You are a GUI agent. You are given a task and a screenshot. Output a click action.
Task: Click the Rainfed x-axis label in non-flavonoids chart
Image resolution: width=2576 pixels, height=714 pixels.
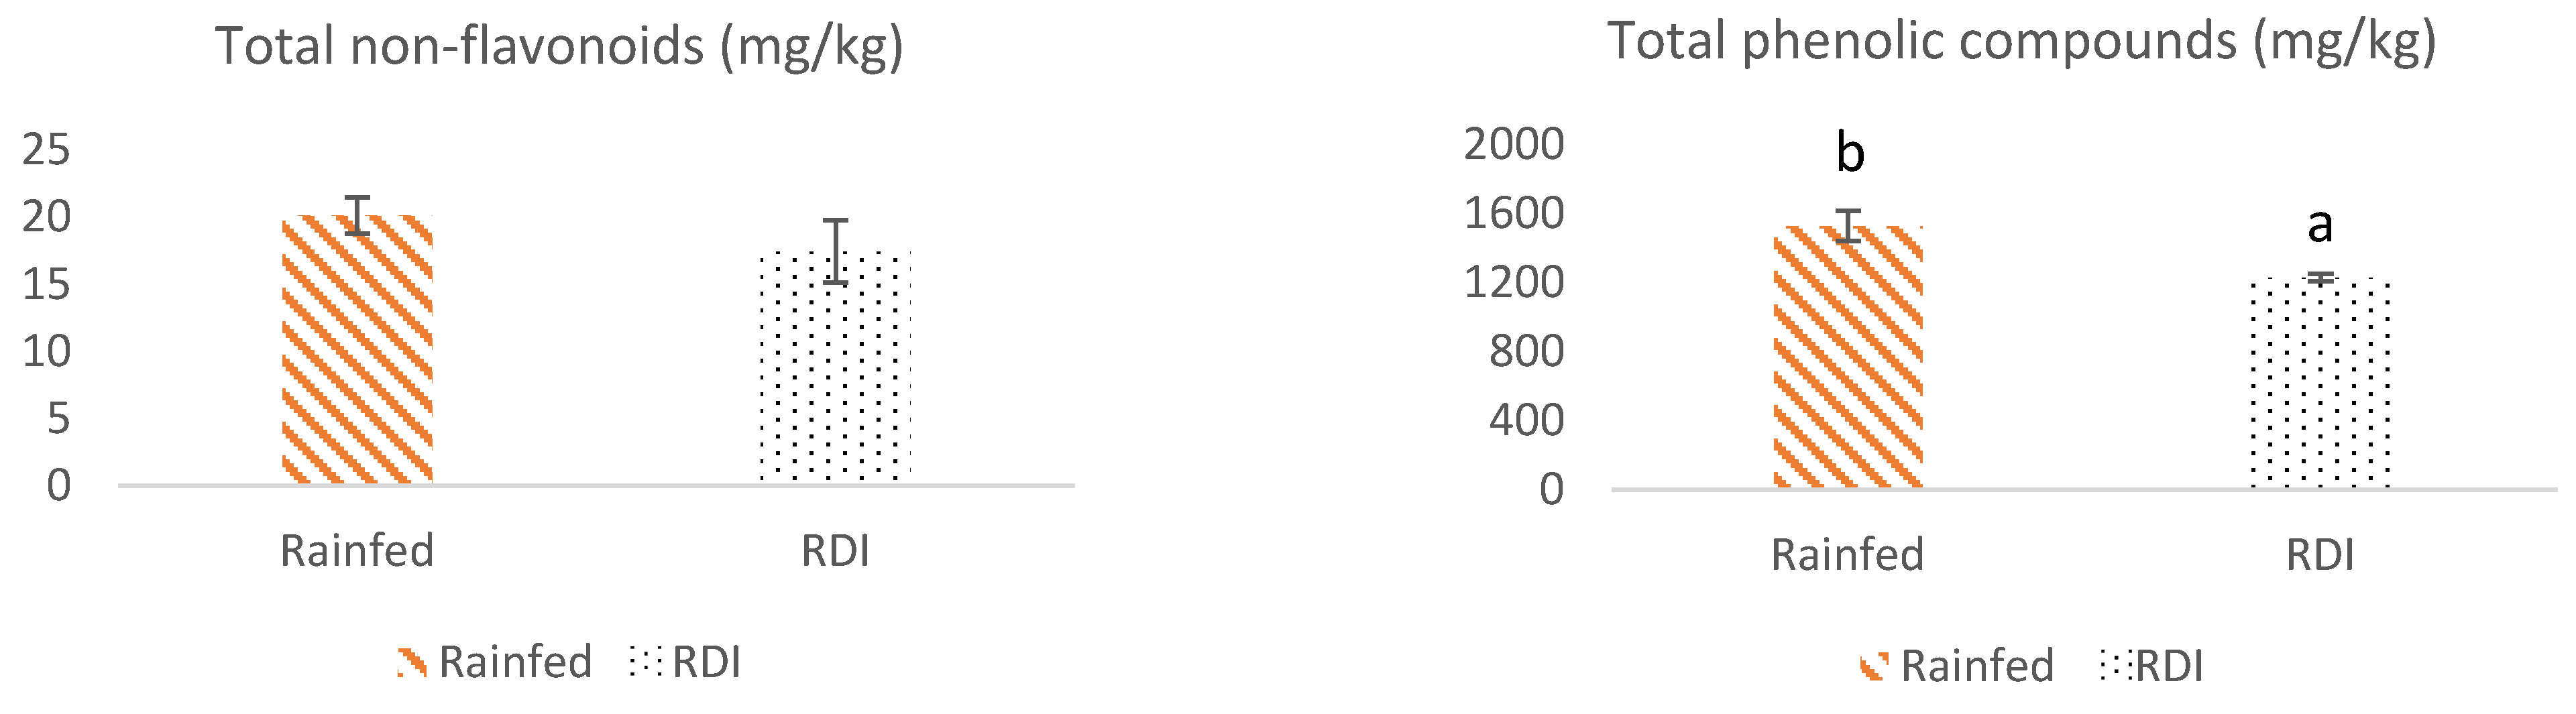click(x=357, y=551)
